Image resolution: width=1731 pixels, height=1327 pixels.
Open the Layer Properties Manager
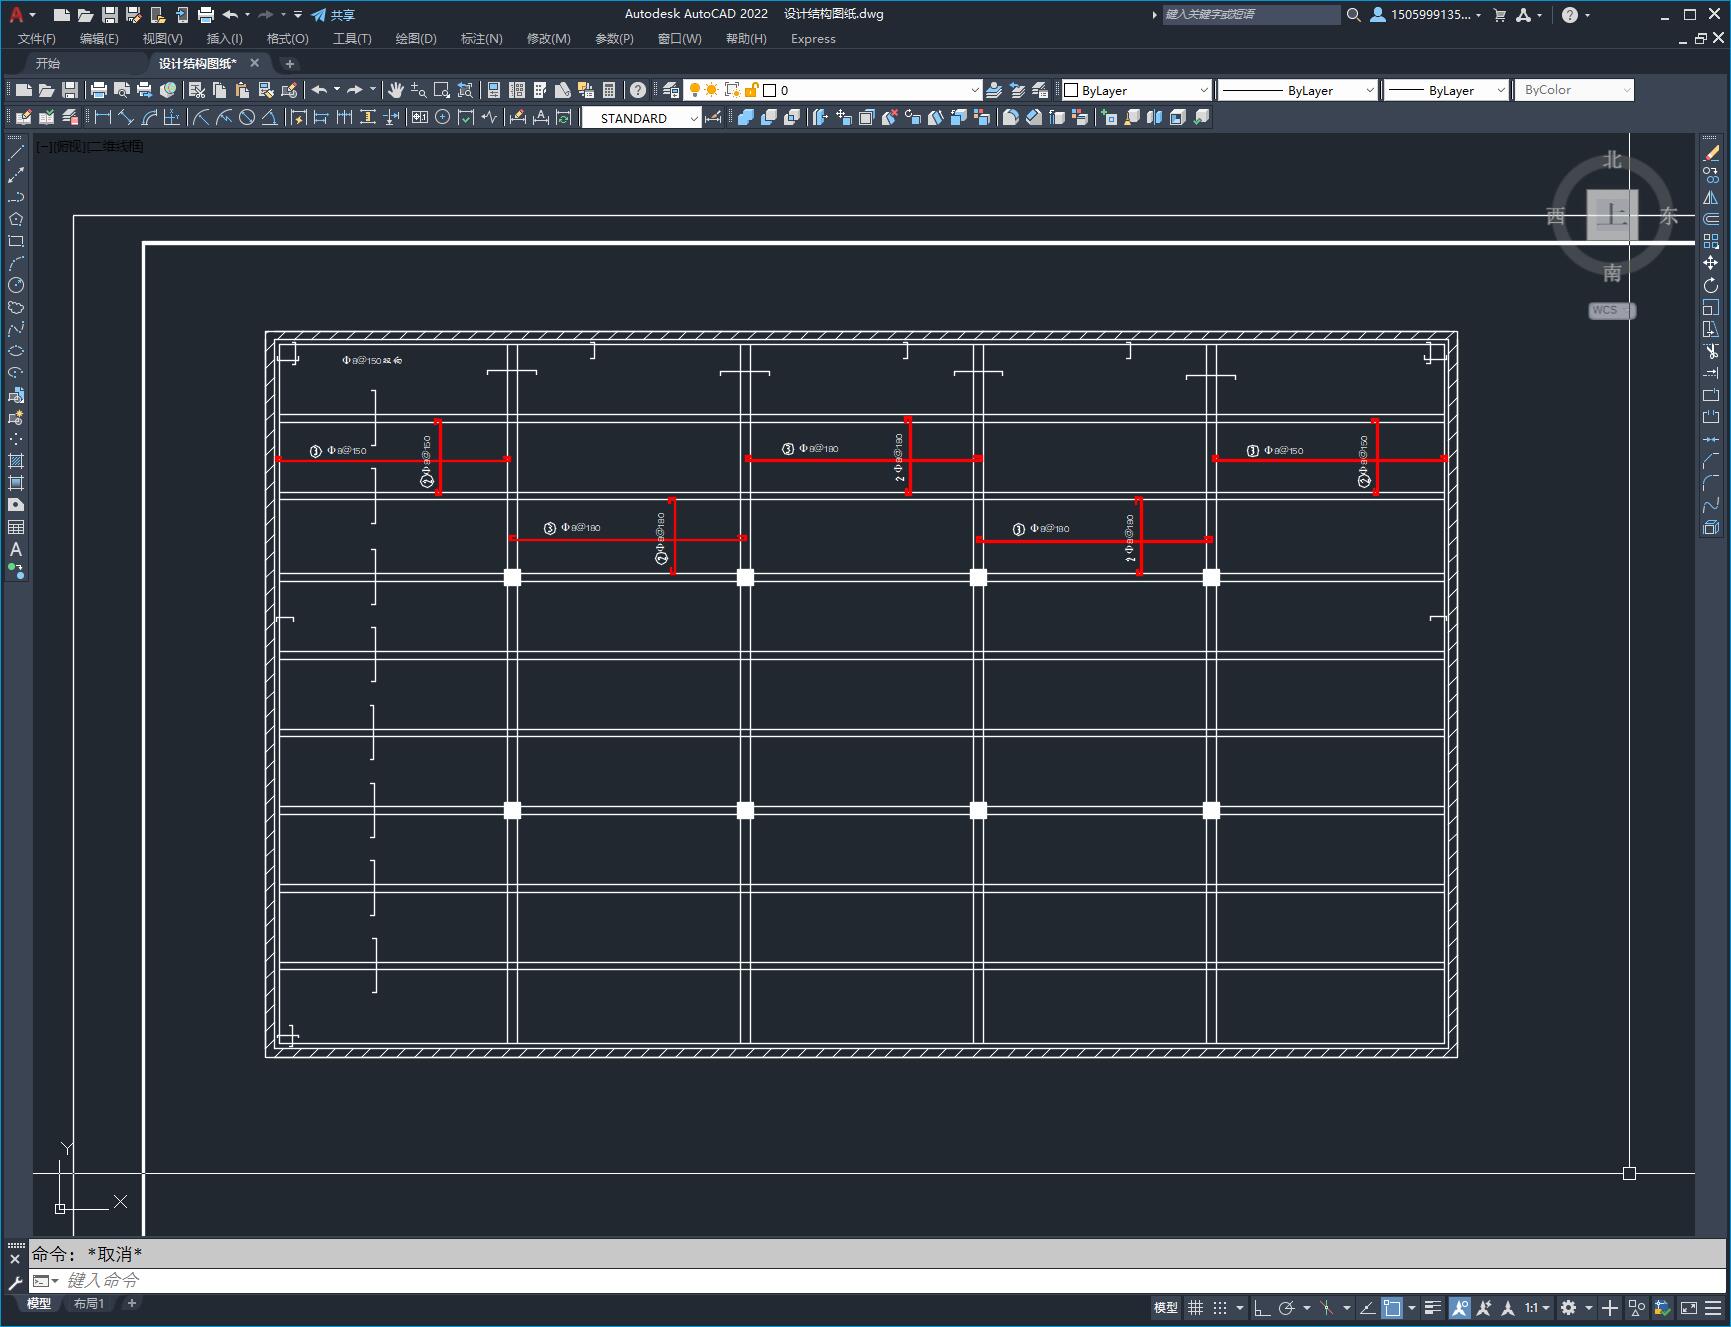pos(671,90)
